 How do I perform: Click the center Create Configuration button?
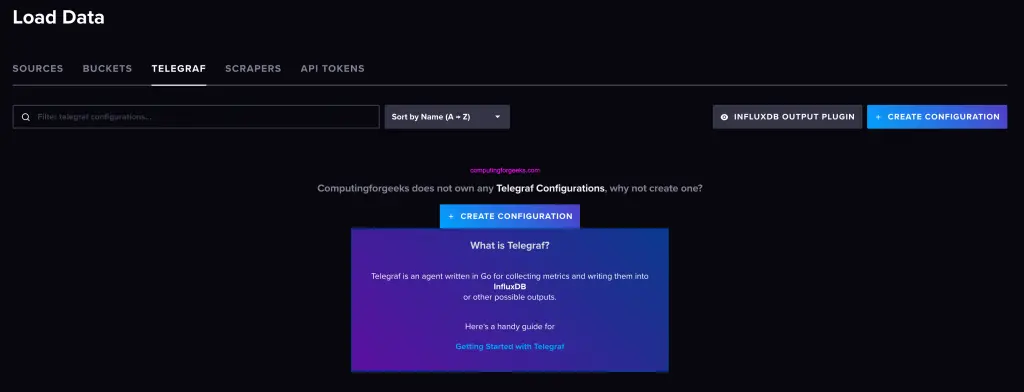pos(510,216)
